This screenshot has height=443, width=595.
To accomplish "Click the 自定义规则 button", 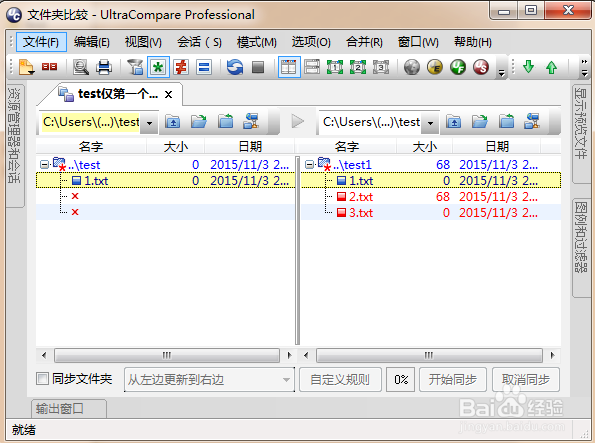I will [x=340, y=379].
